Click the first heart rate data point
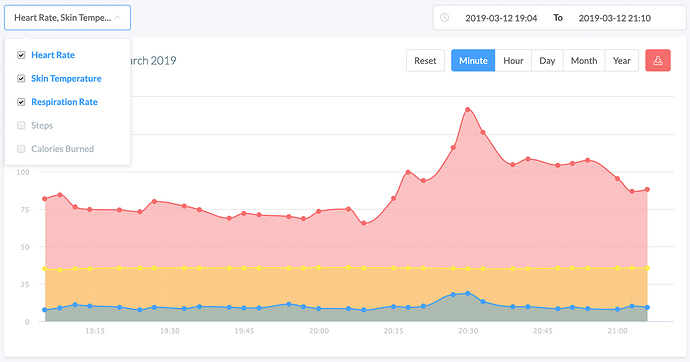Image resolution: width=690 pixels, height=362 pixels. point(45,199)
